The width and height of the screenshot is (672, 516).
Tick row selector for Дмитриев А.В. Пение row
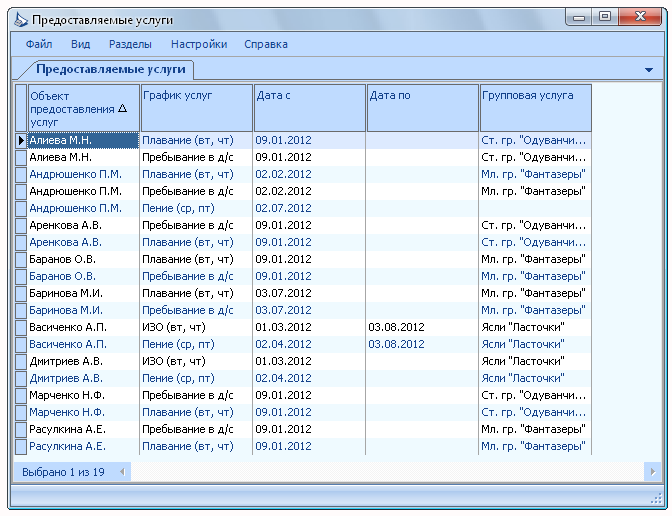[x=21, y=378]
